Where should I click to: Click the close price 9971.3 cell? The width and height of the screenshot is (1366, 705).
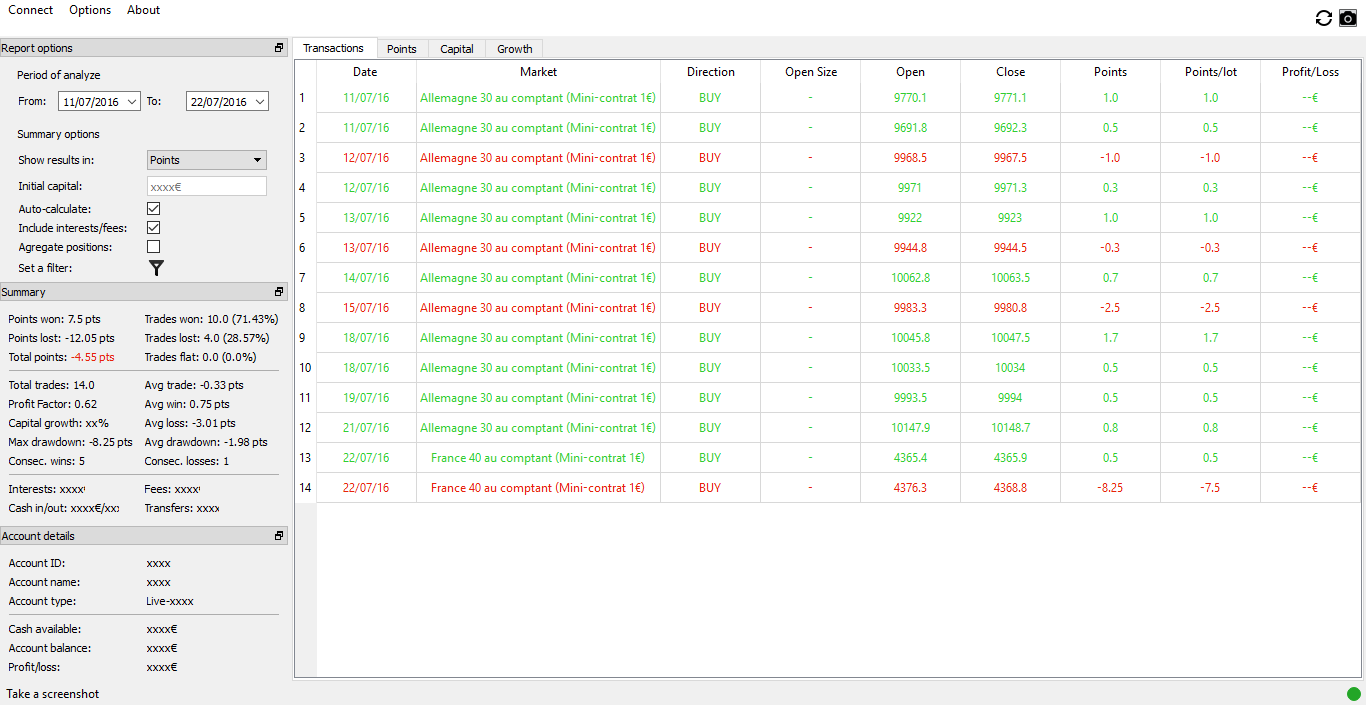click(1011, 188)
